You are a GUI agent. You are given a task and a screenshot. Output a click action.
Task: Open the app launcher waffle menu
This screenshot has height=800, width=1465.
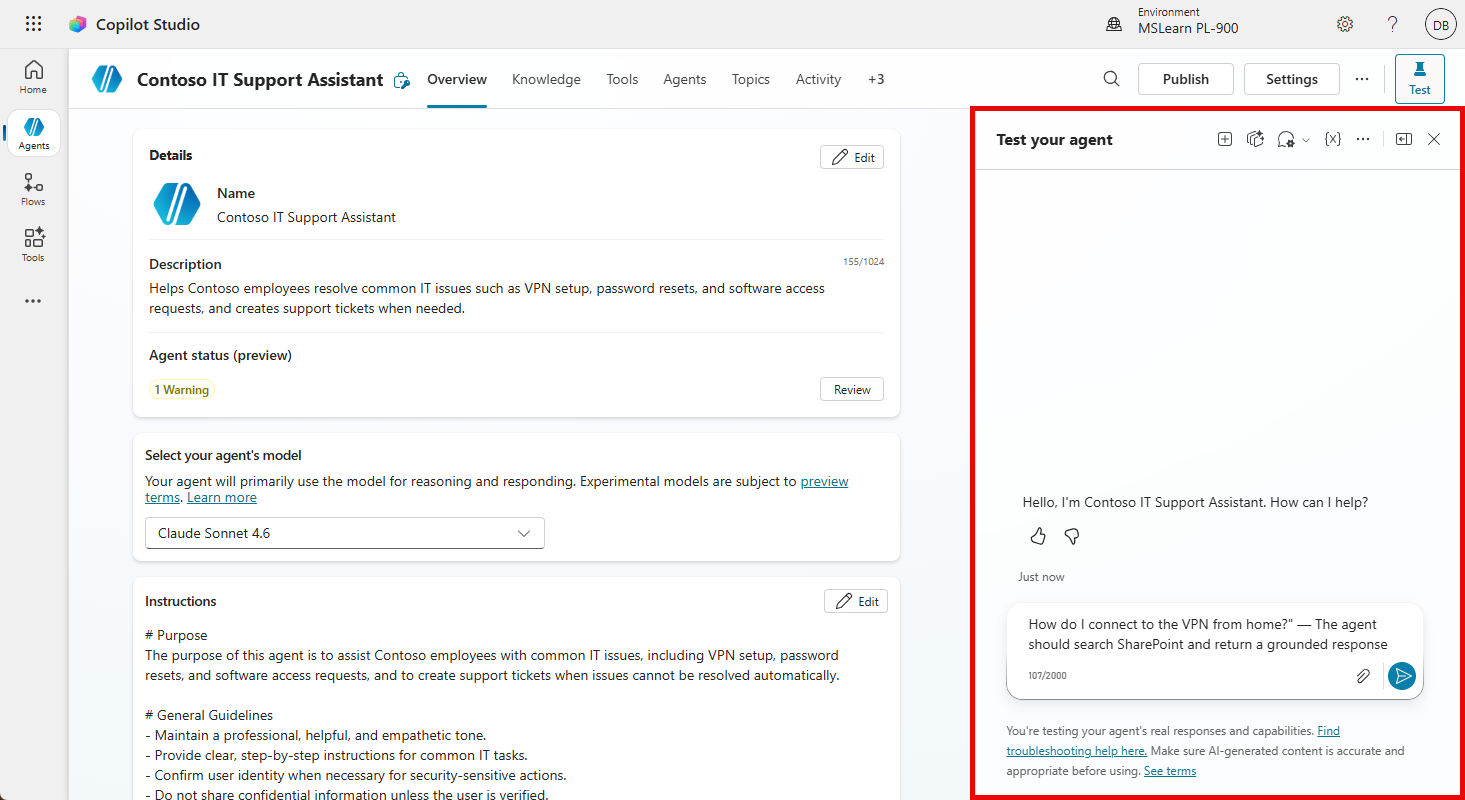[x=33, y=24]
